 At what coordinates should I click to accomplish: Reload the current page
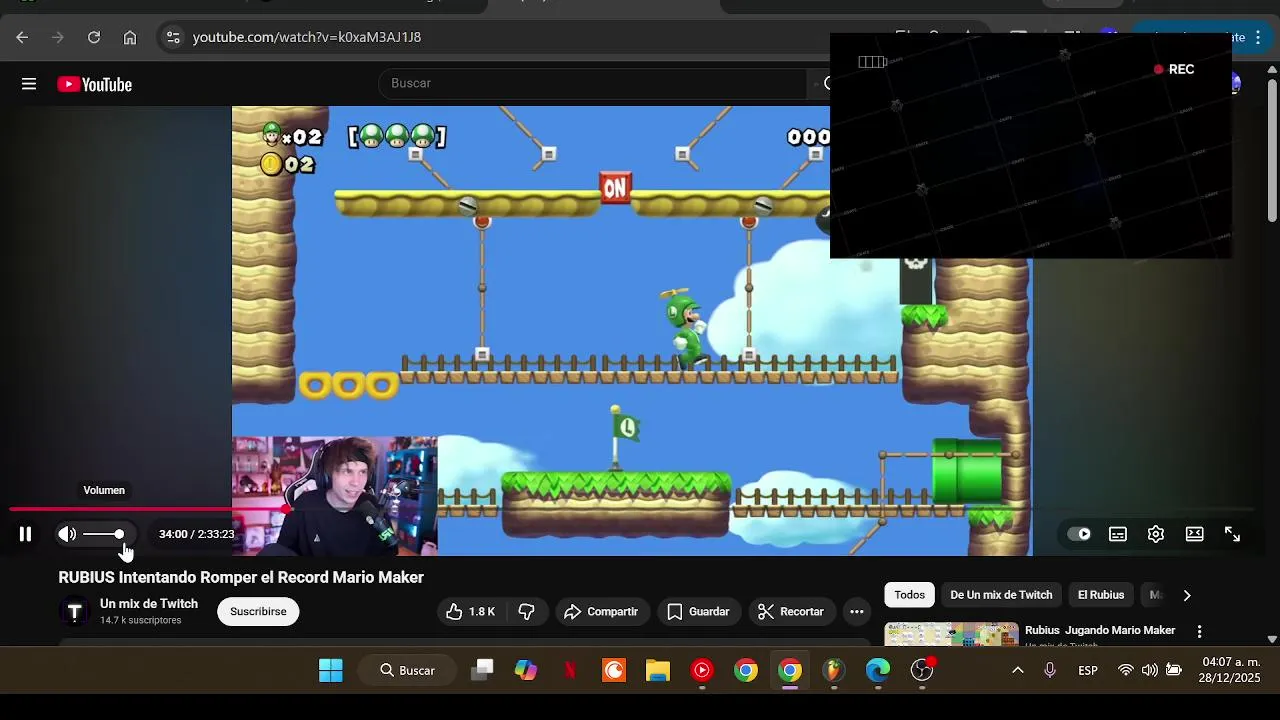pyautogui.click(x=94, y=37)
